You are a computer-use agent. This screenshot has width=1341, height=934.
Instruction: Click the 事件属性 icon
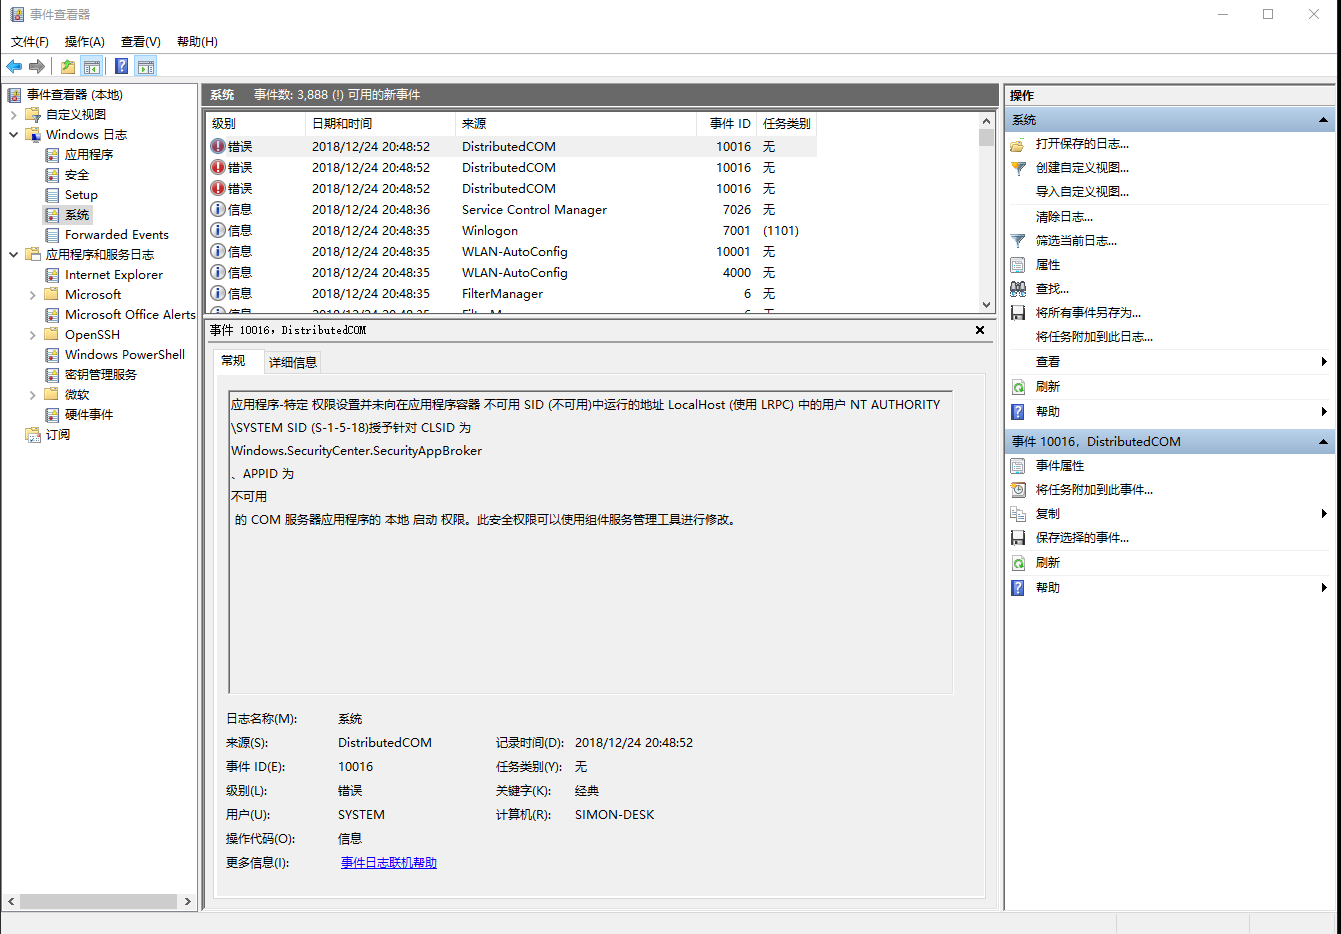point(1018,466)
